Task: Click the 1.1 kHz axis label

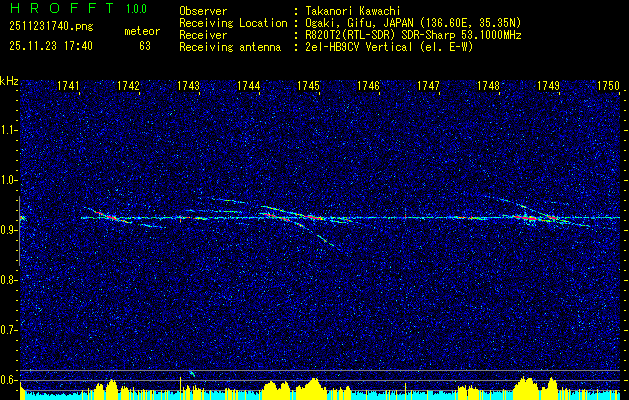Action: coord(9,131)
